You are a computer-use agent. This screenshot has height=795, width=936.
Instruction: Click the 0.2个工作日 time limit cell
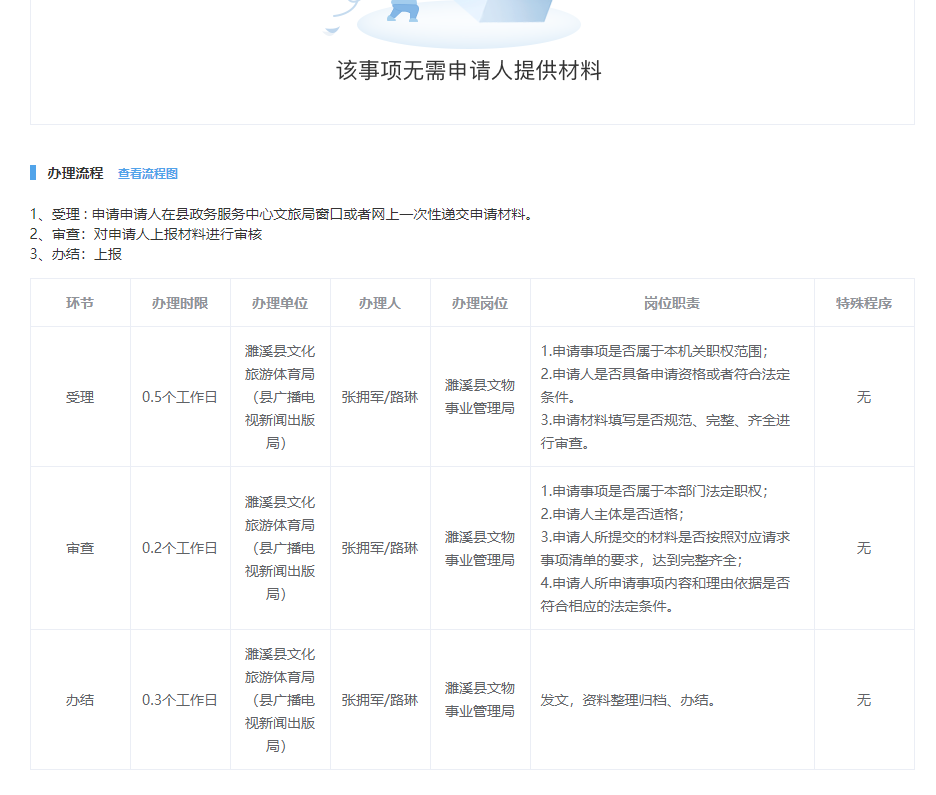[180, 548]
